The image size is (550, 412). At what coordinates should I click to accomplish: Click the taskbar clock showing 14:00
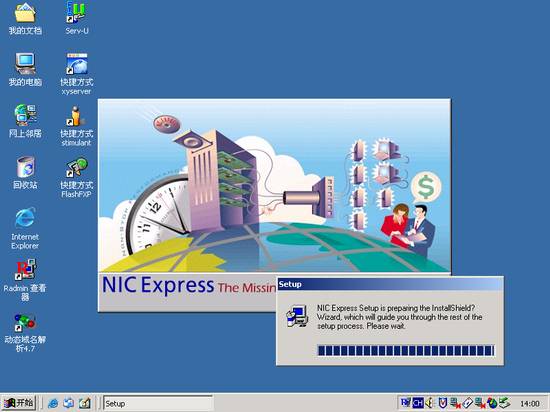530,404
